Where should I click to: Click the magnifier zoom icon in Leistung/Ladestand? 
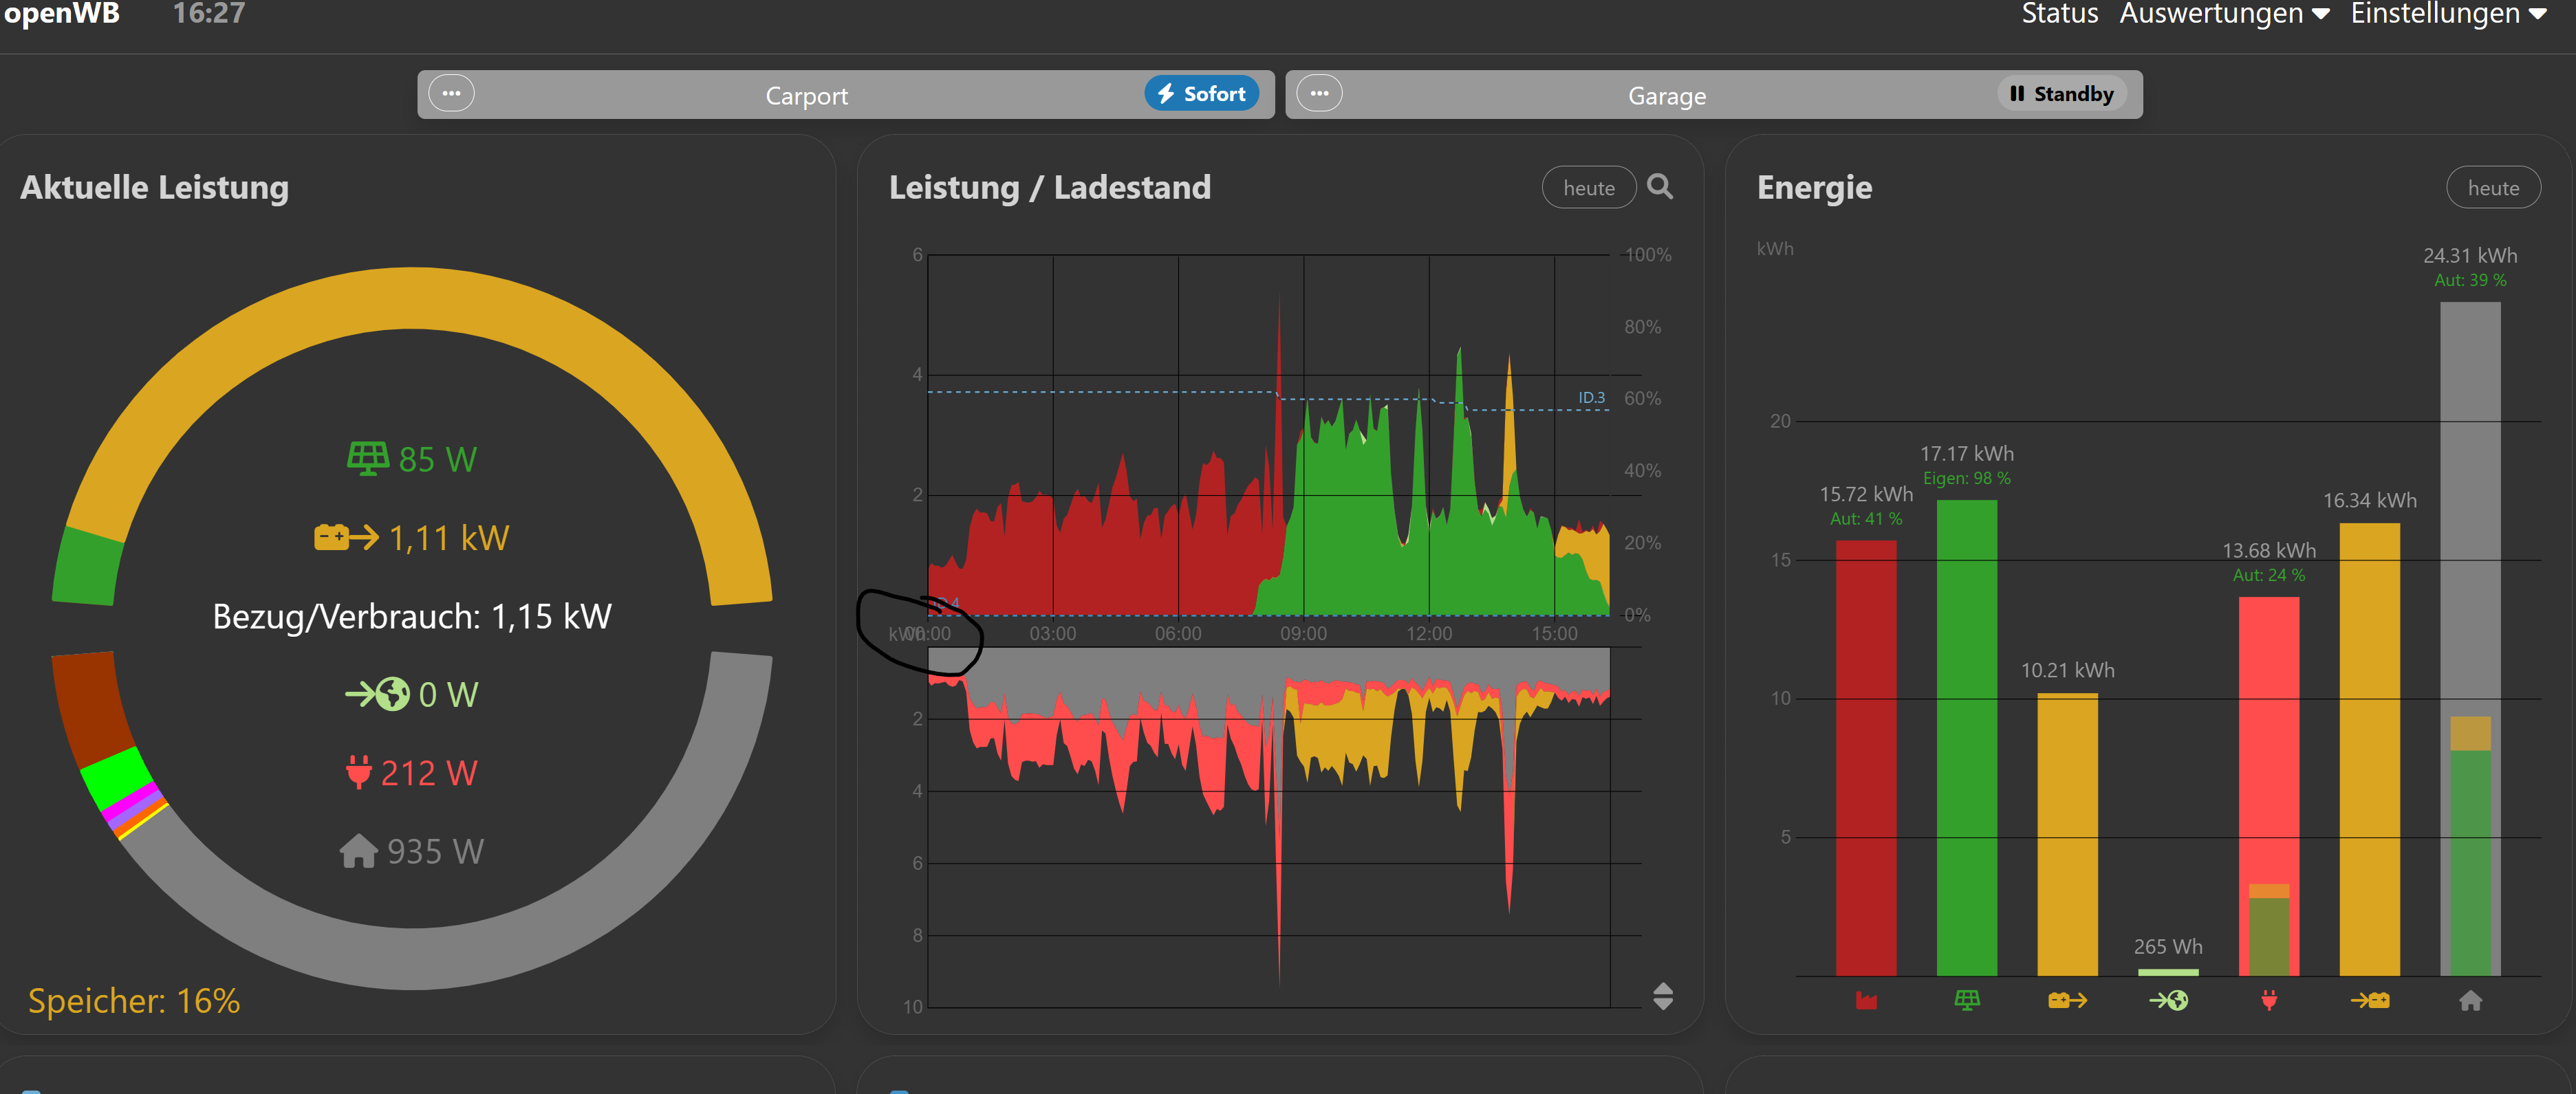tap(1659, 187)
